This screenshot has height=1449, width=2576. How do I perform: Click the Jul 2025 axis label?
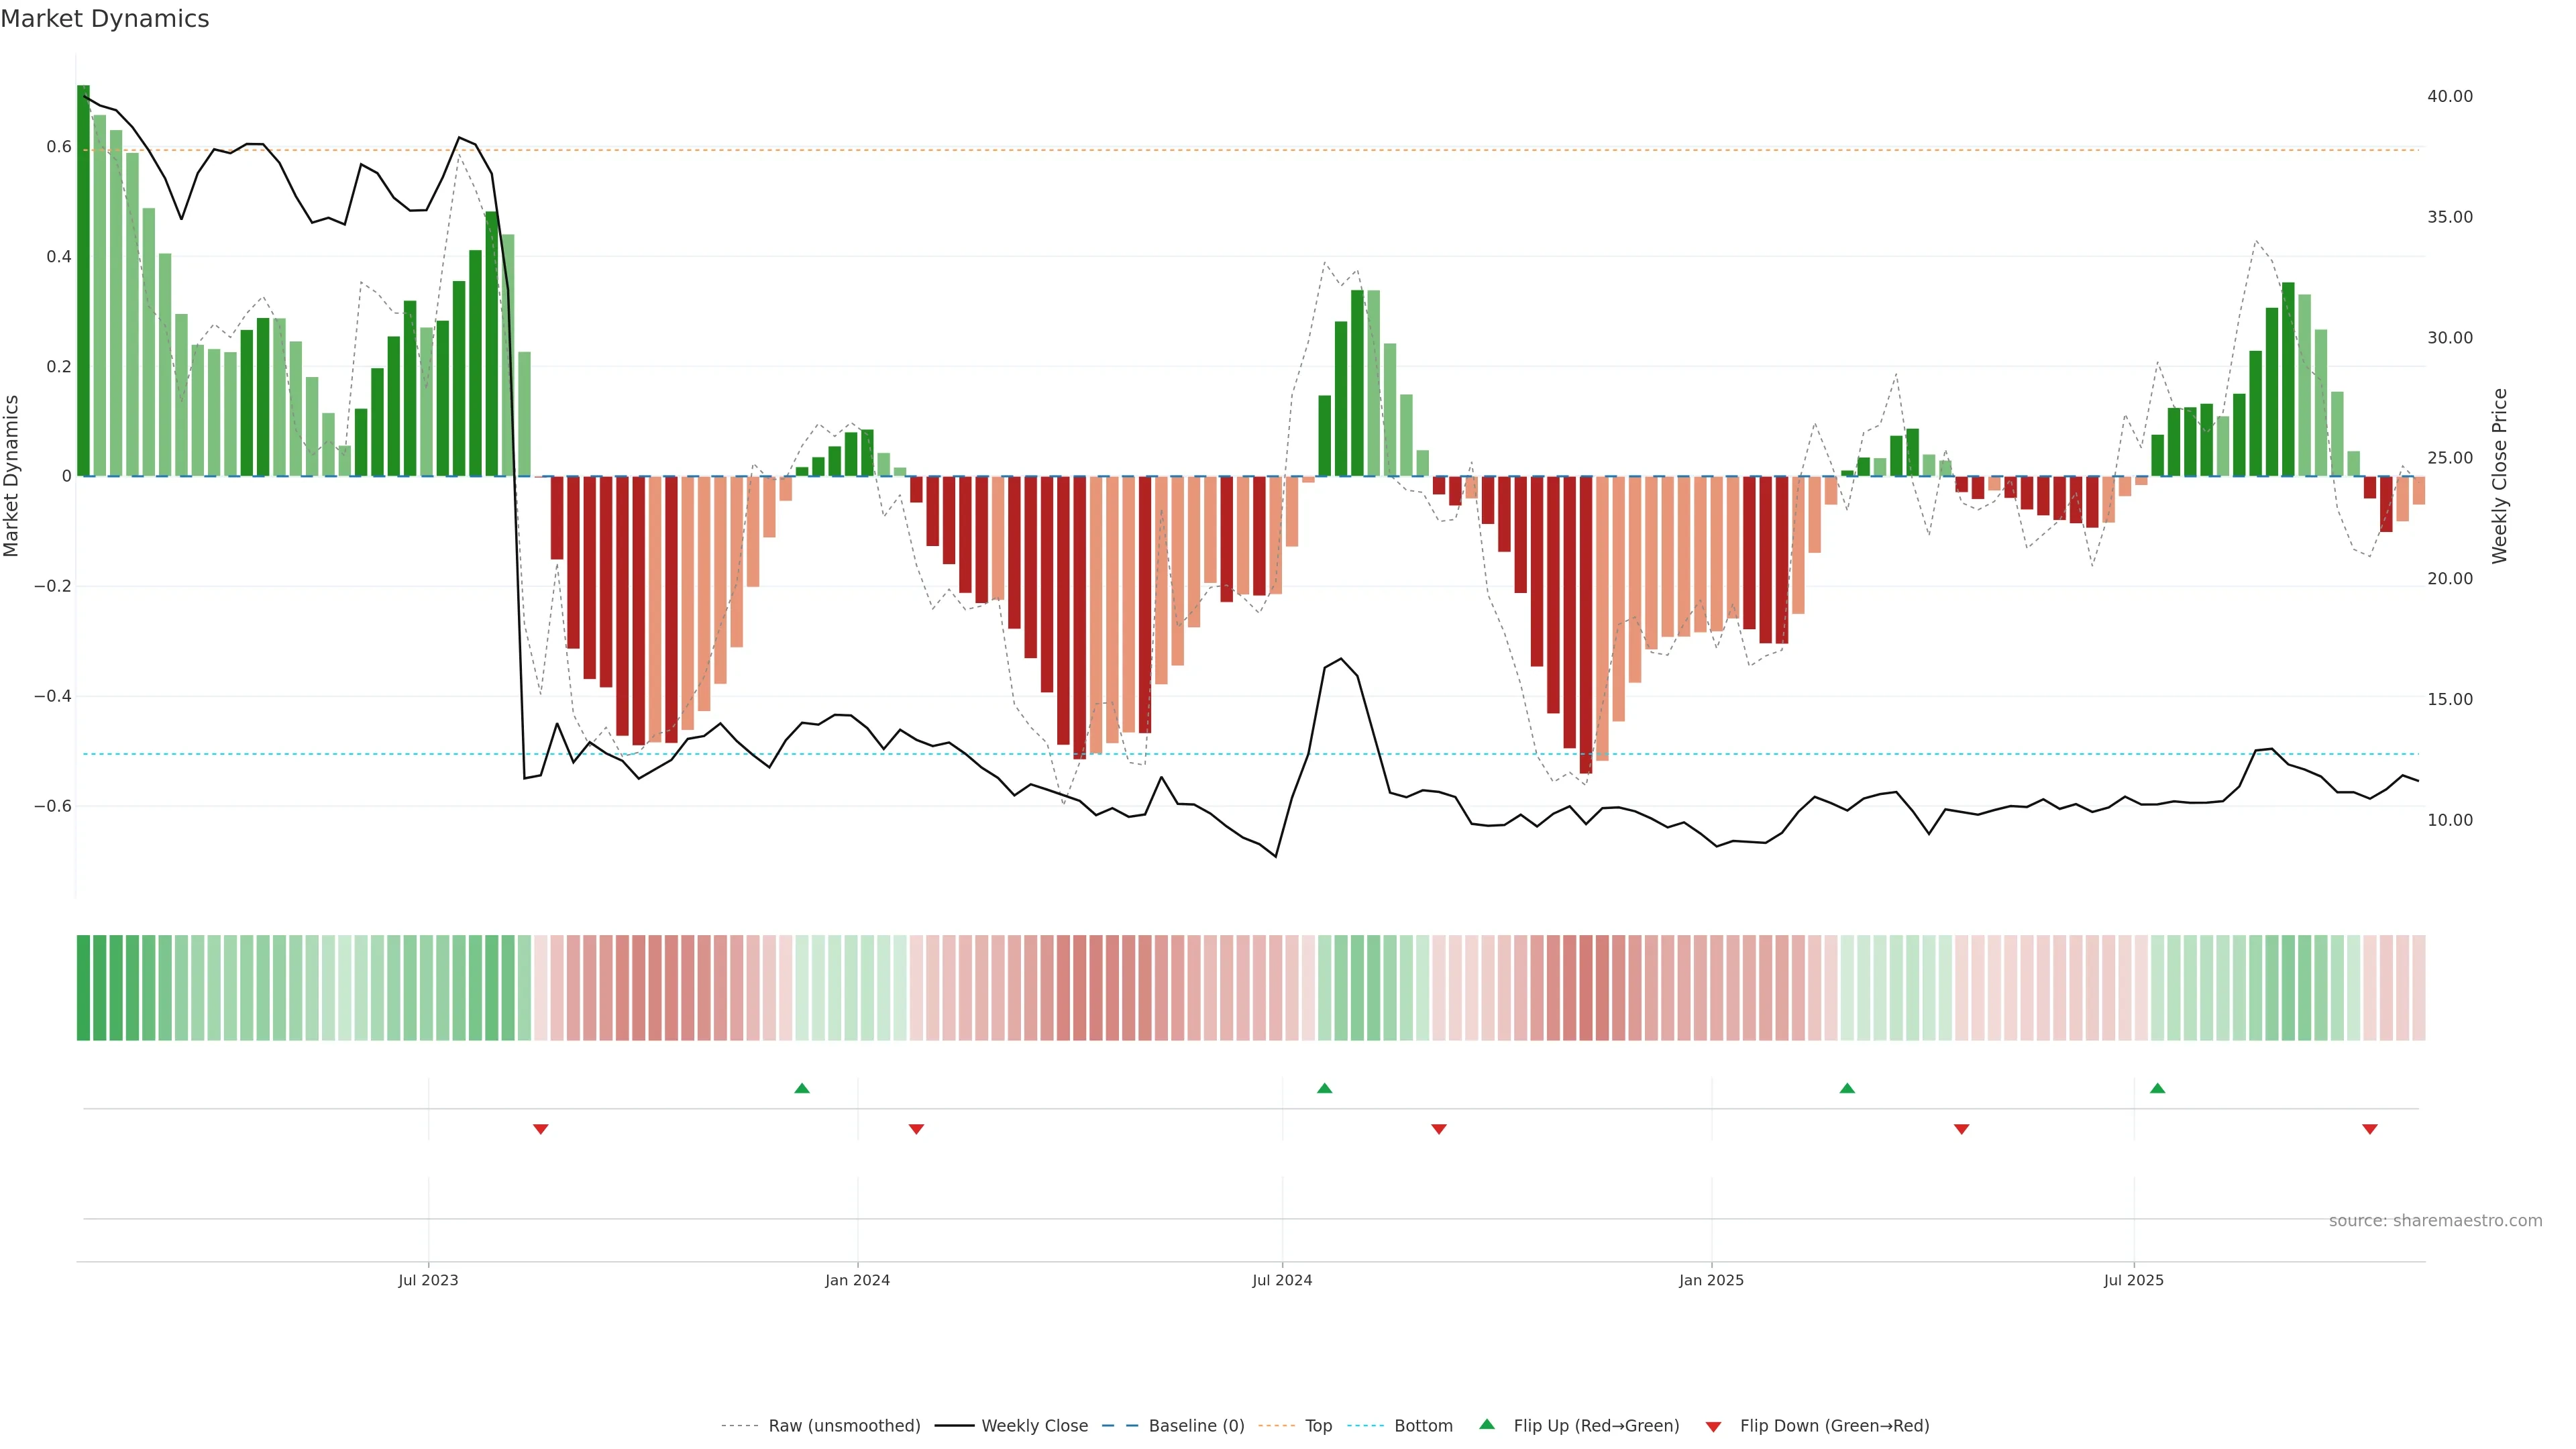pyautogui.click(x=2133, y=1280)
